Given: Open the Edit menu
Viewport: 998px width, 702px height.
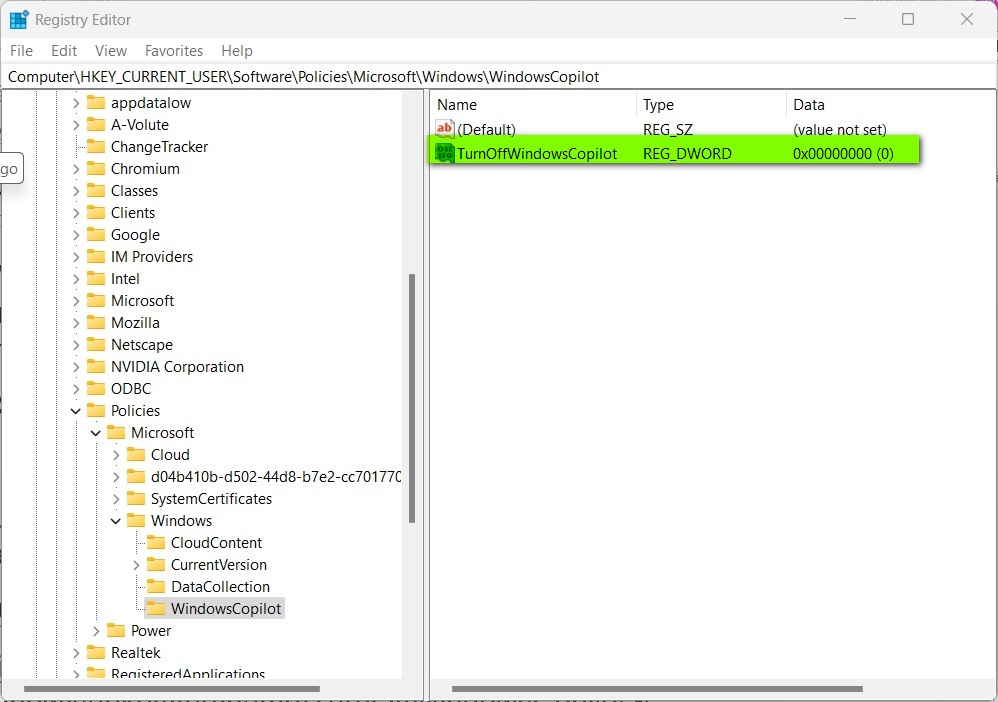Looking at the screenshot, I should point(64,50).
